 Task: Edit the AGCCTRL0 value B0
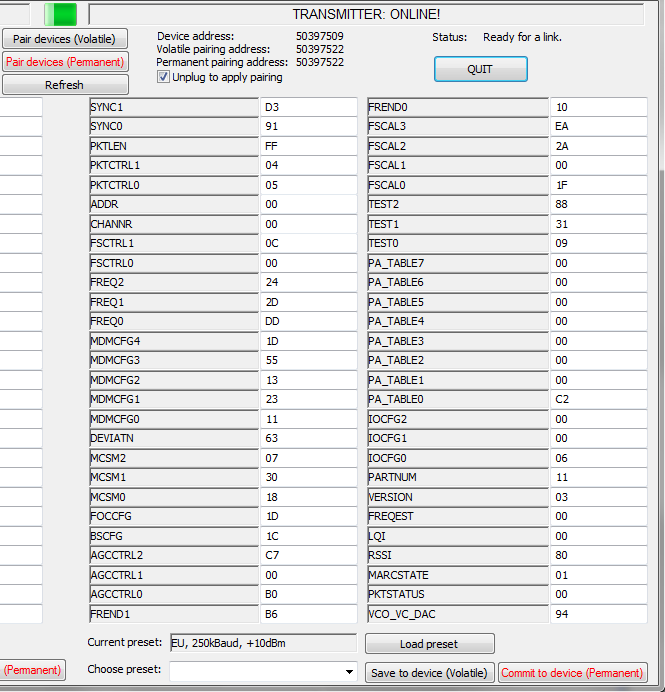coord(308,594)
